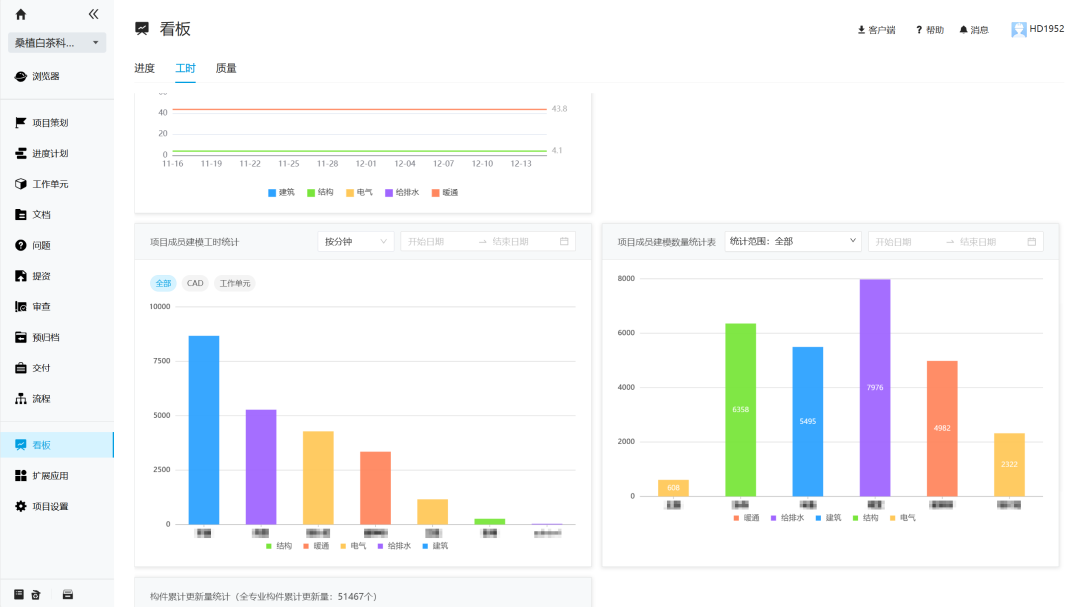
Task: Switch to the 进度 tab
Action: pos(145,68)
